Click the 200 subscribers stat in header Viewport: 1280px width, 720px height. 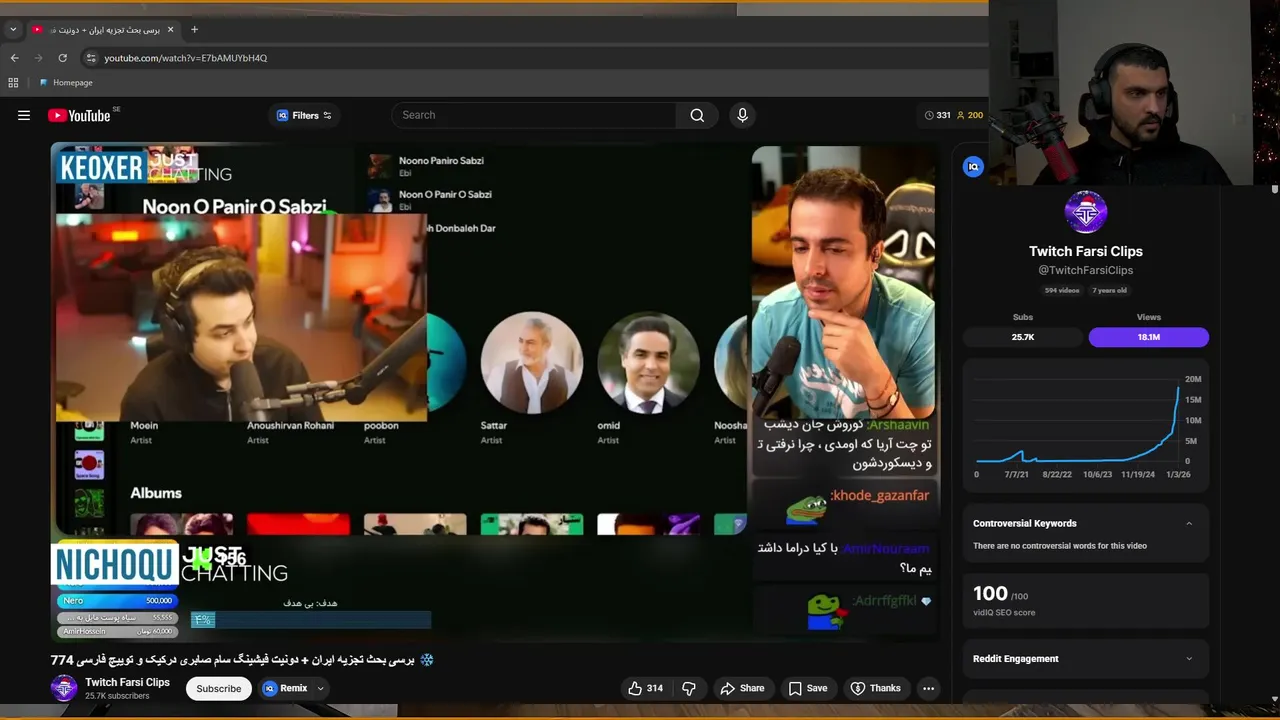click(x=970, y=115)
